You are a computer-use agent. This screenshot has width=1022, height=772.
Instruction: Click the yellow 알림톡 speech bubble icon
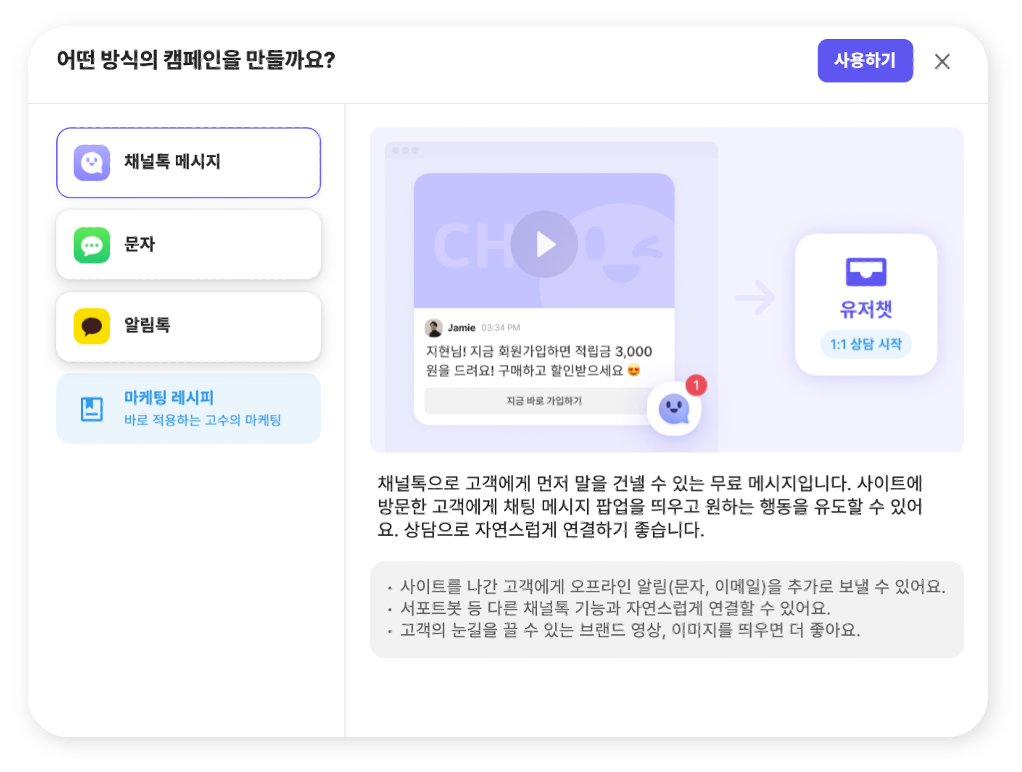(89, 325)
